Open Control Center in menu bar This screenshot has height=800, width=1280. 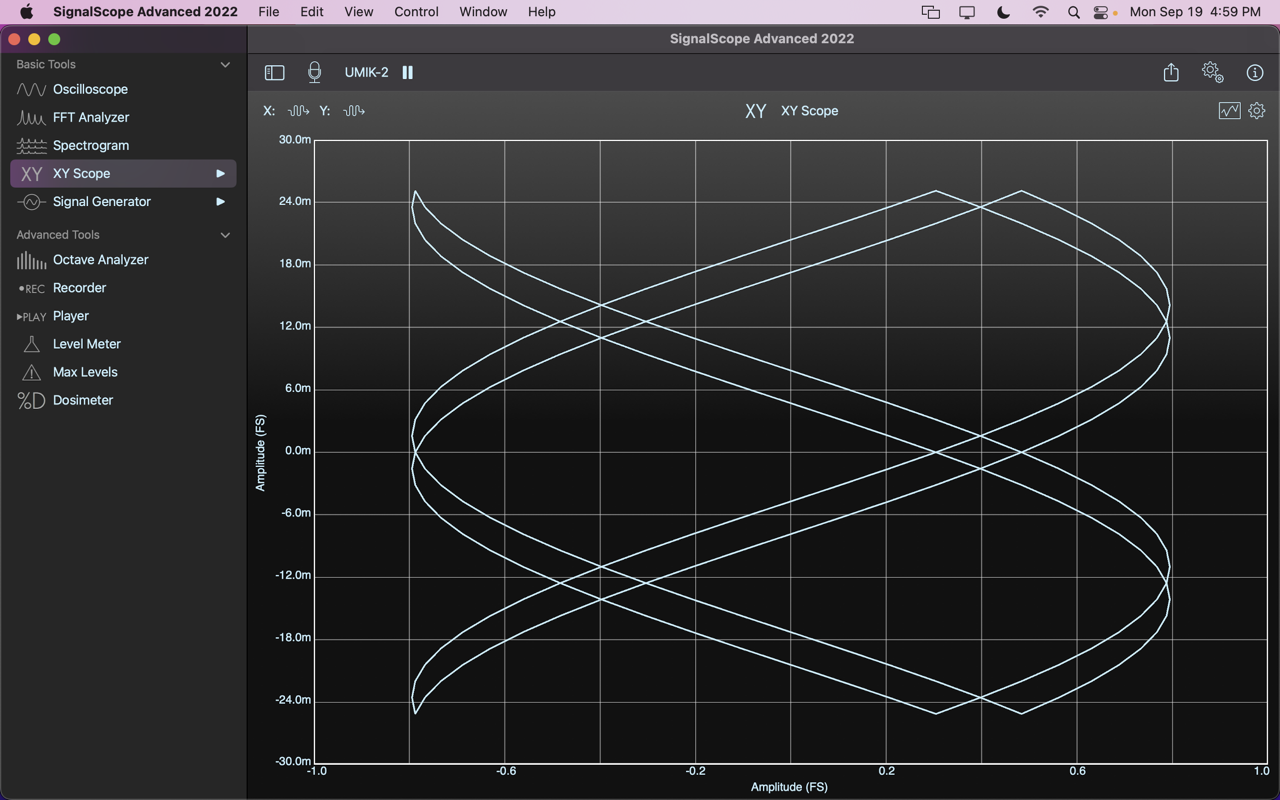[x=1101, y=12]
